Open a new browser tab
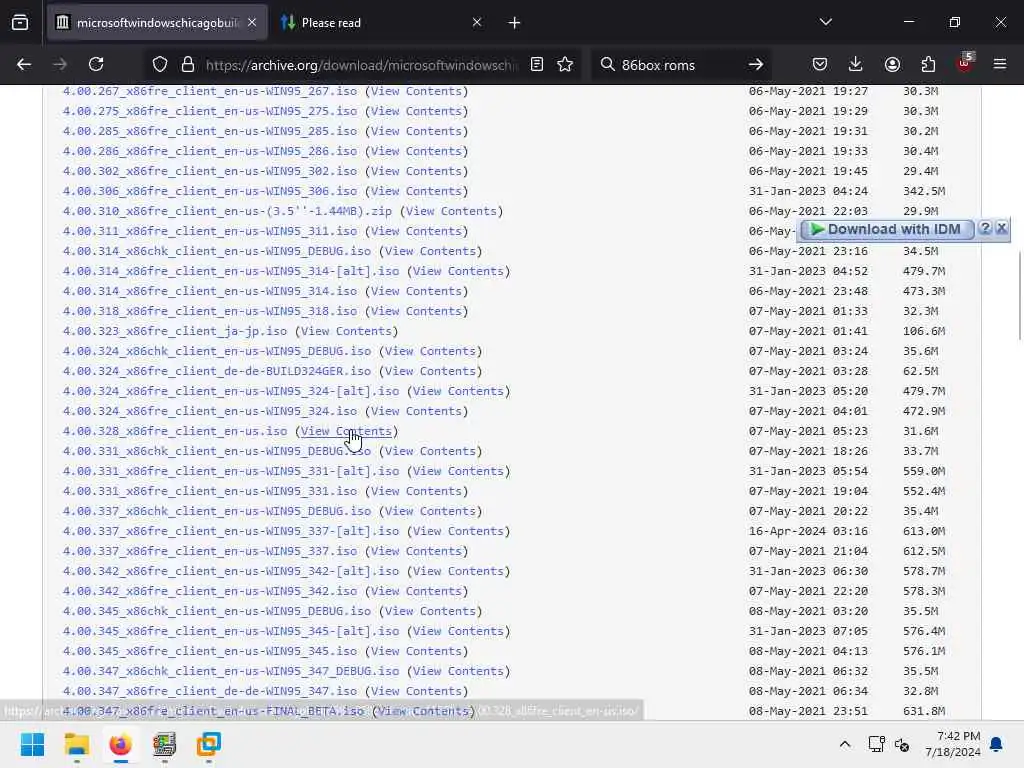1024x768 pixels. click(x=515, y=23)
